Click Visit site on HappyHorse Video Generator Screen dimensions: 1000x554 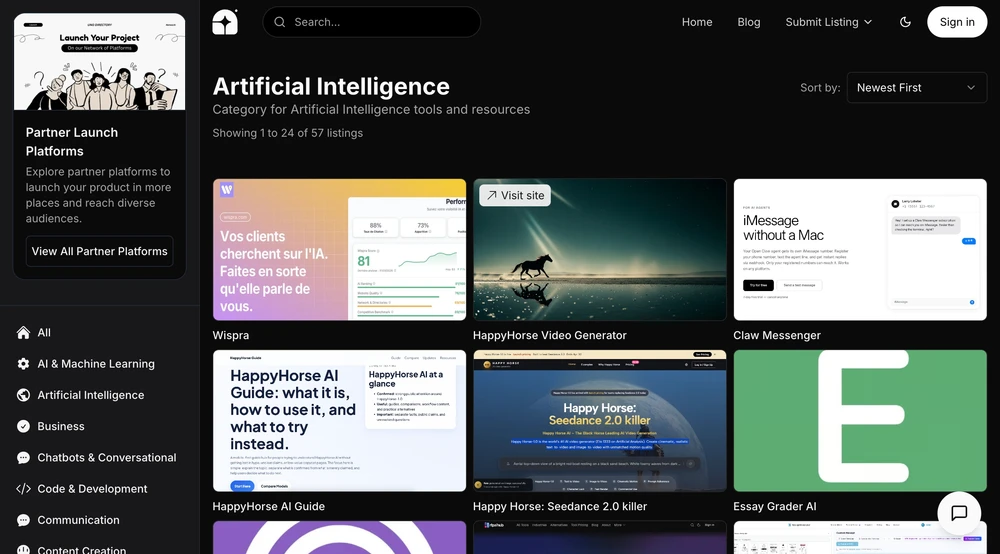(515, 196)
